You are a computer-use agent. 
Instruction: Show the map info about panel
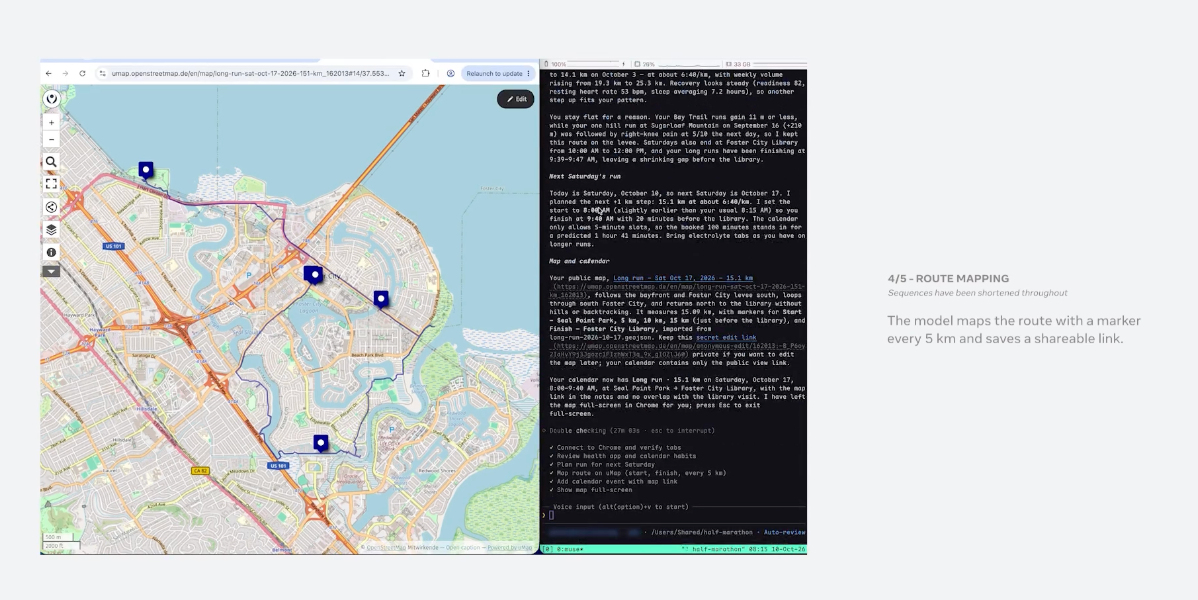point(51,252)
